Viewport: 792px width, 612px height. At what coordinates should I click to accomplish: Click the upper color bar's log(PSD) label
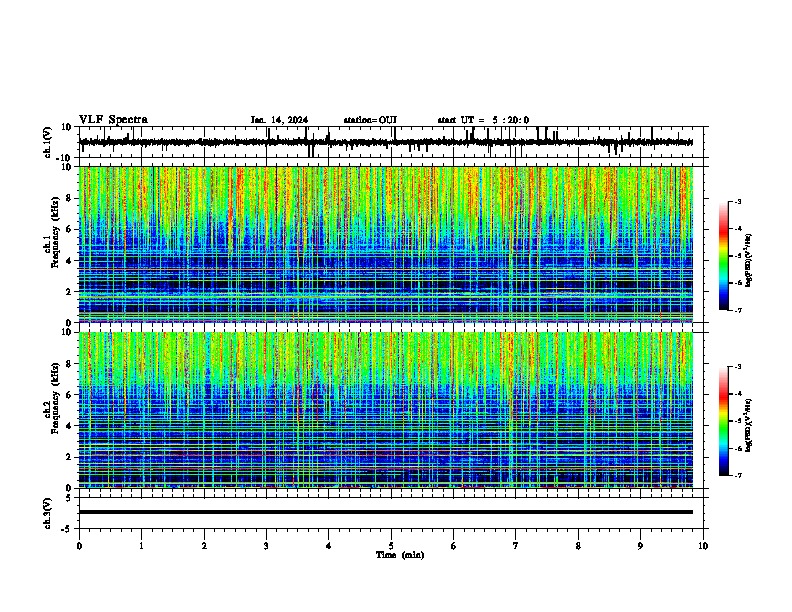point(749,260)
